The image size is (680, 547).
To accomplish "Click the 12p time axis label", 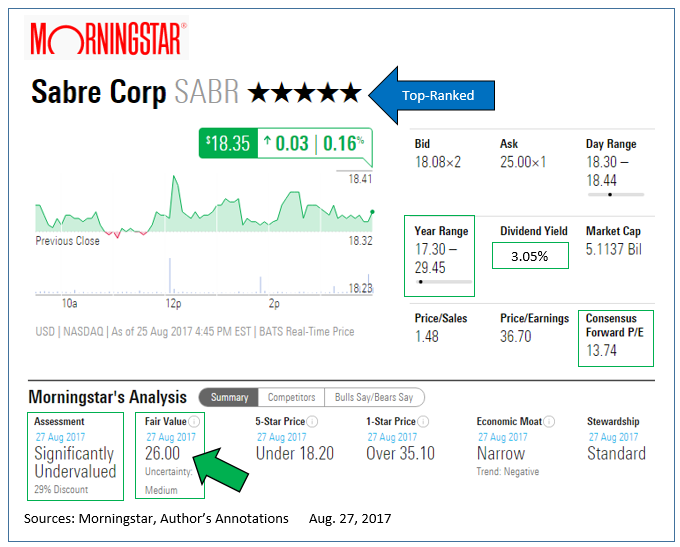I will click(173, 303).
